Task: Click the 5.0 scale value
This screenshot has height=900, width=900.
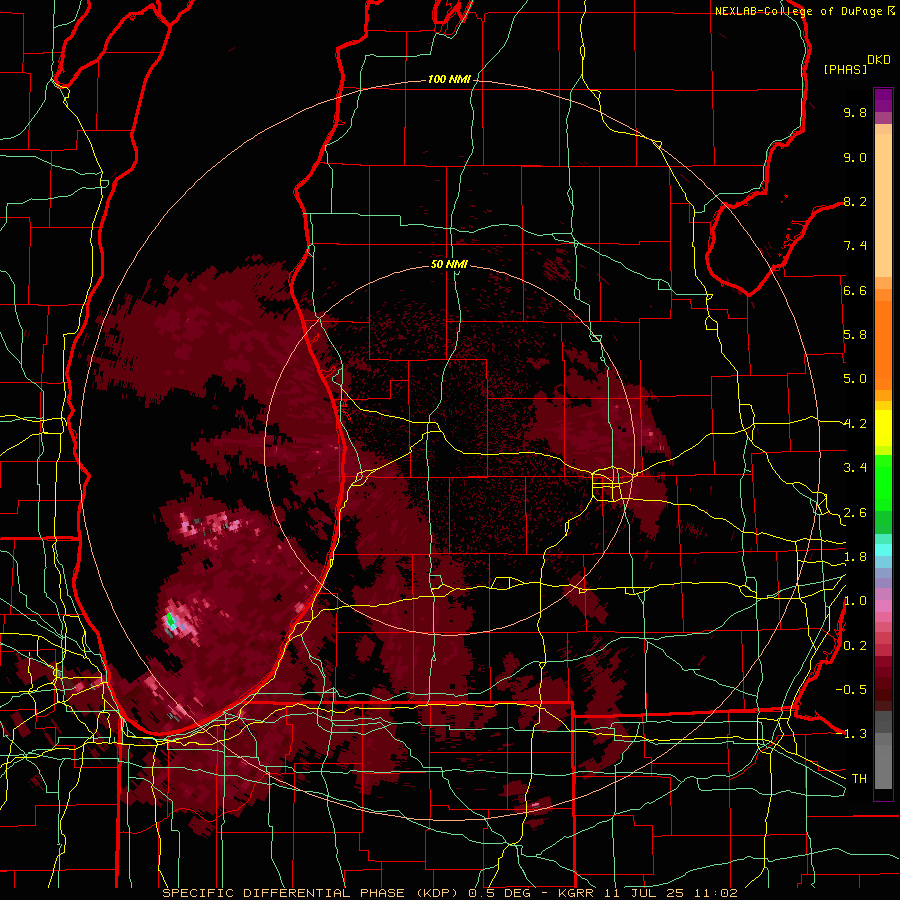Action: pyautogui.click(x=855, y=379)
